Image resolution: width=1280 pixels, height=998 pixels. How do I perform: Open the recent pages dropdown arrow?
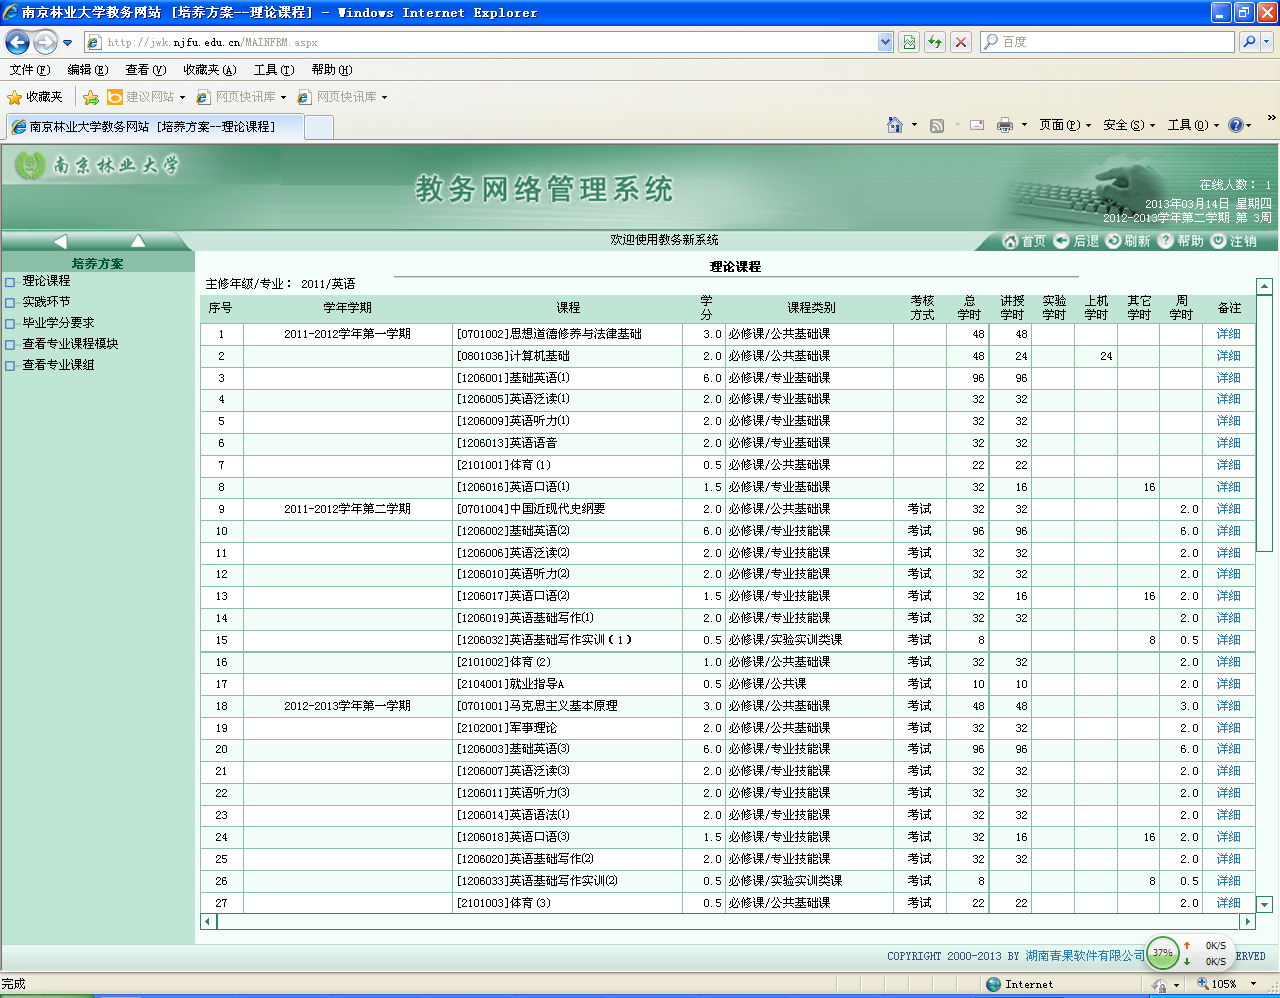[68, 43]
